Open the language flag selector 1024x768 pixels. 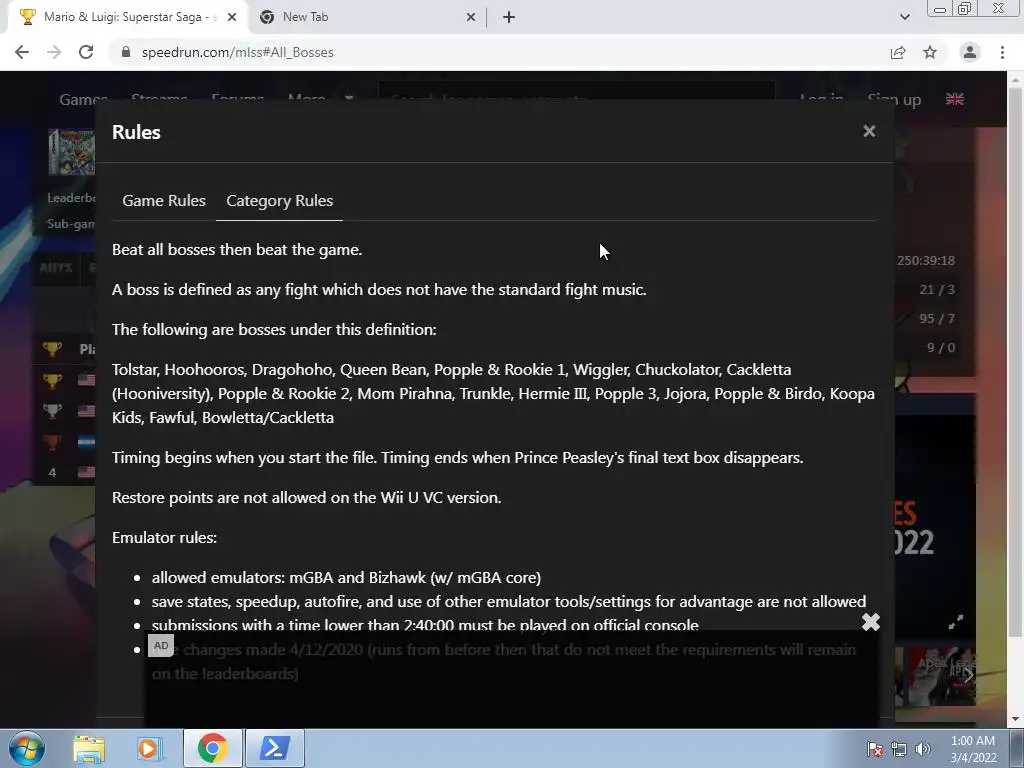pyautogui.click(x=955, y=99)
